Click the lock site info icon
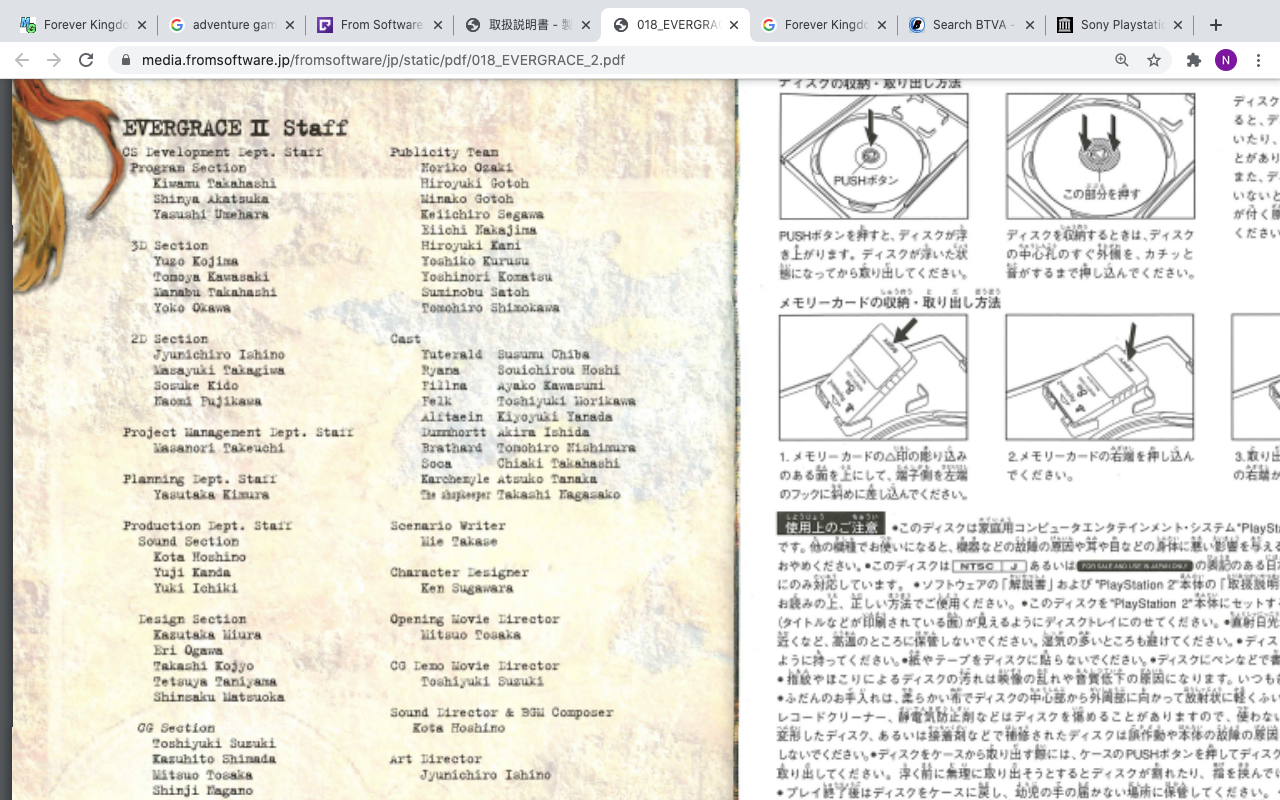Viewport: 1280px width, 800px height. coord(126,60)
